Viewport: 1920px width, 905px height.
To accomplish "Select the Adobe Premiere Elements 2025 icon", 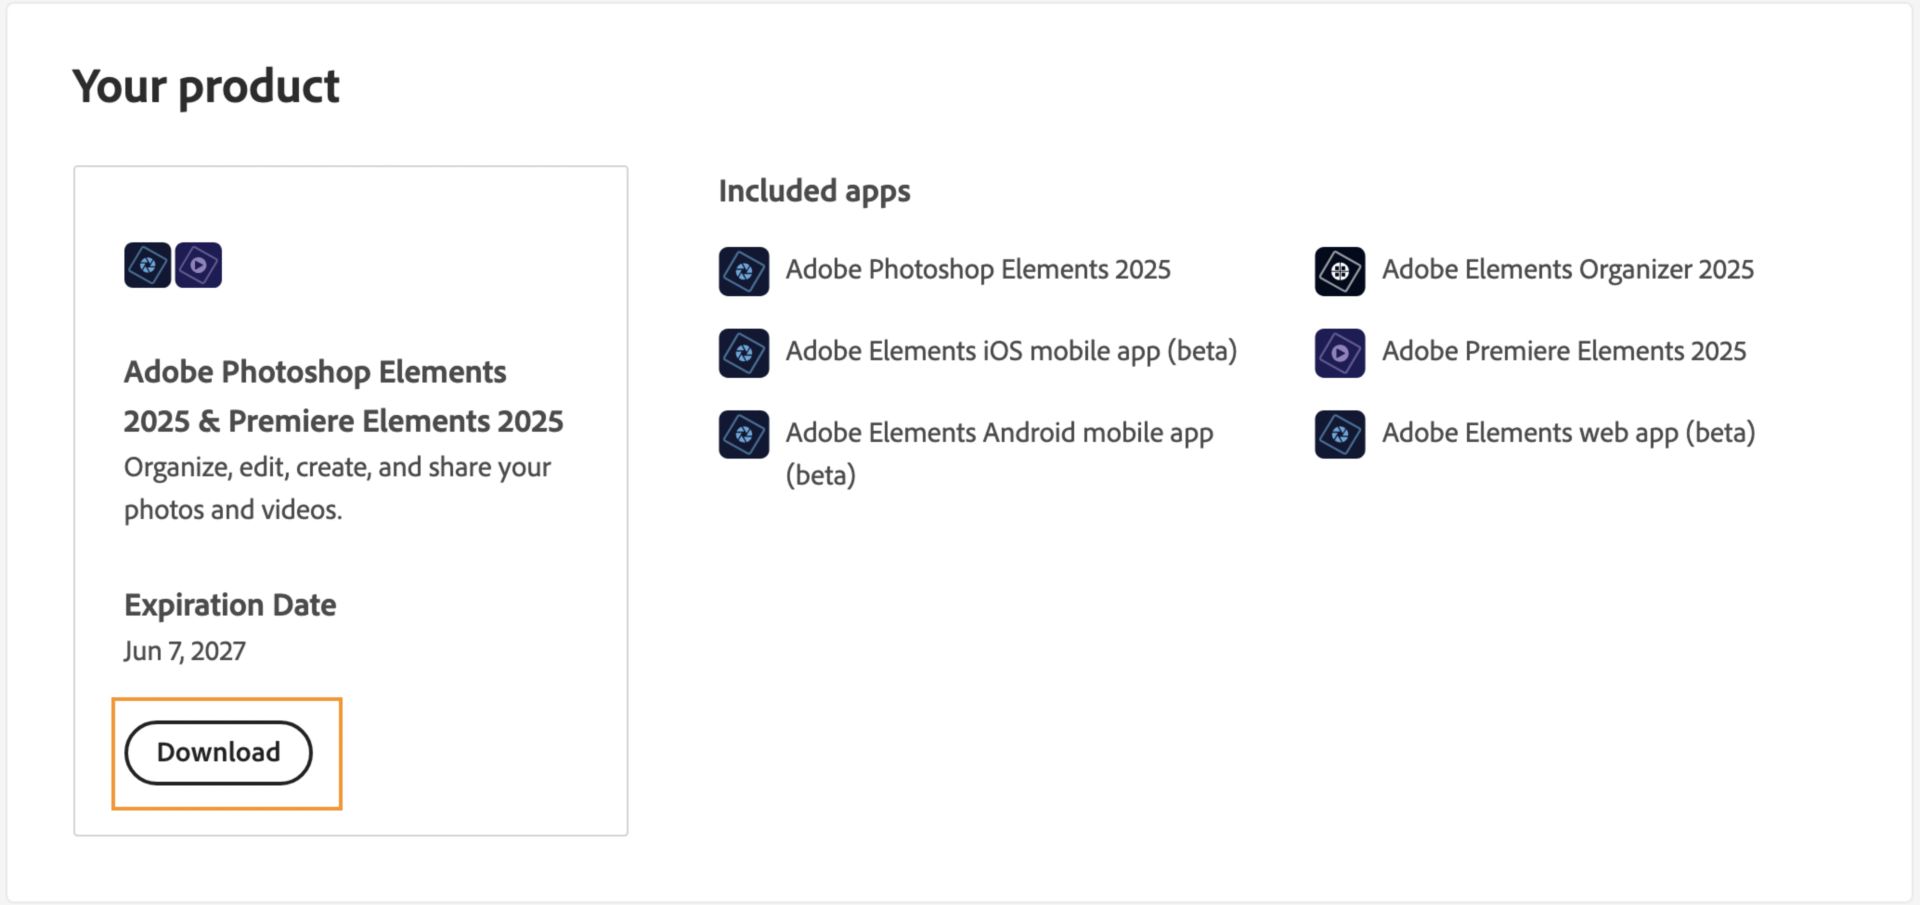I will pyautogui.click(x=1340, y=353).
